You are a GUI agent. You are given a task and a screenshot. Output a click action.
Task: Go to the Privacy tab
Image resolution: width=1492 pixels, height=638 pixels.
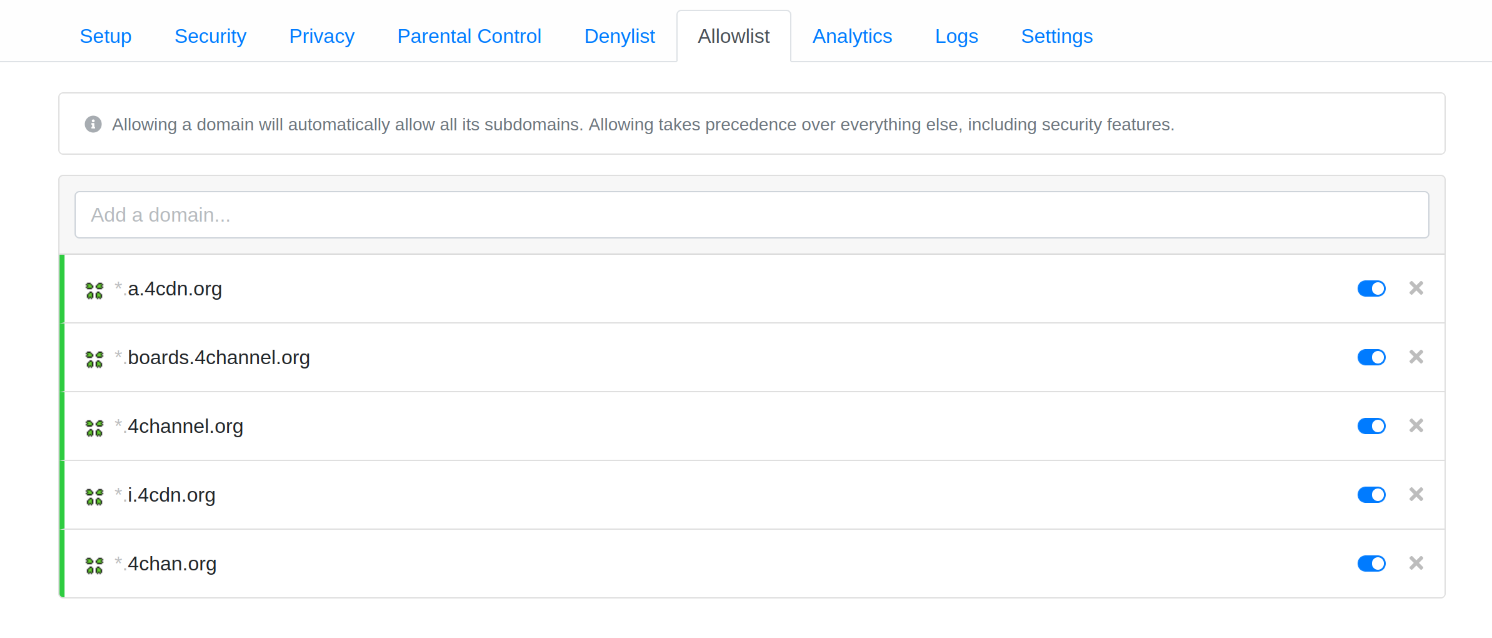[322, 36]
